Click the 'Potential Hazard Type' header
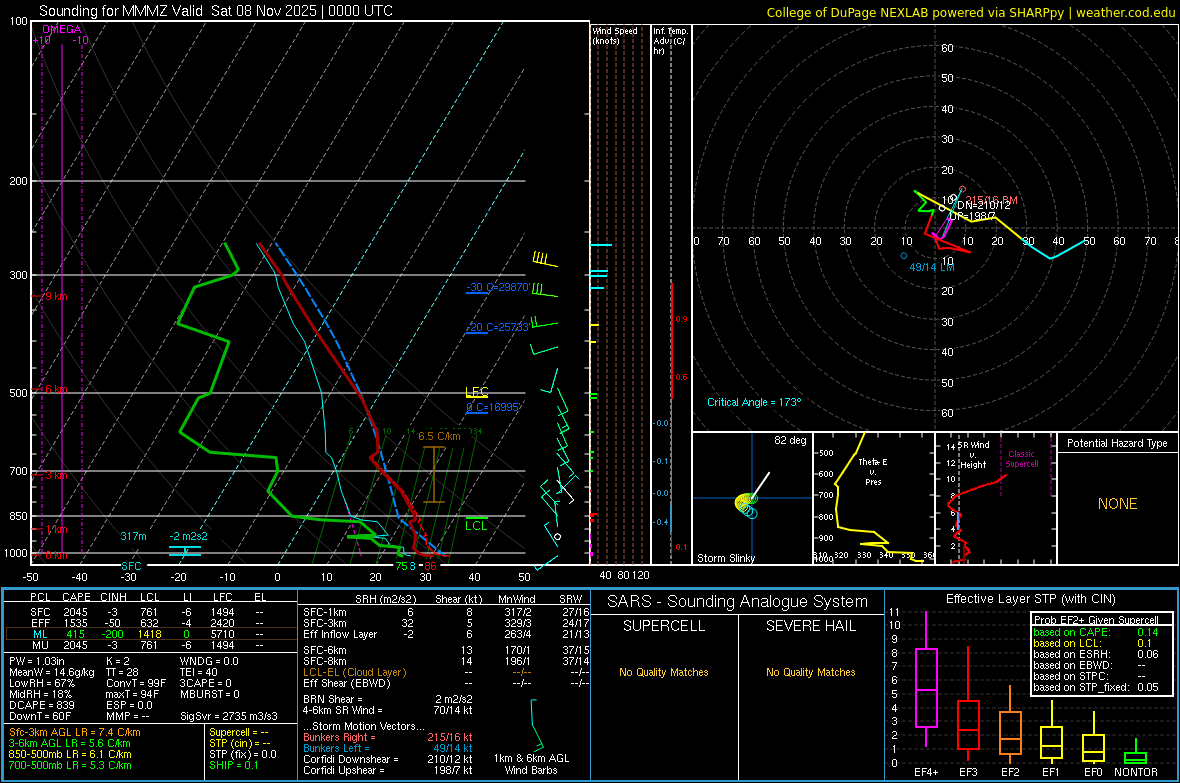 1117,443
